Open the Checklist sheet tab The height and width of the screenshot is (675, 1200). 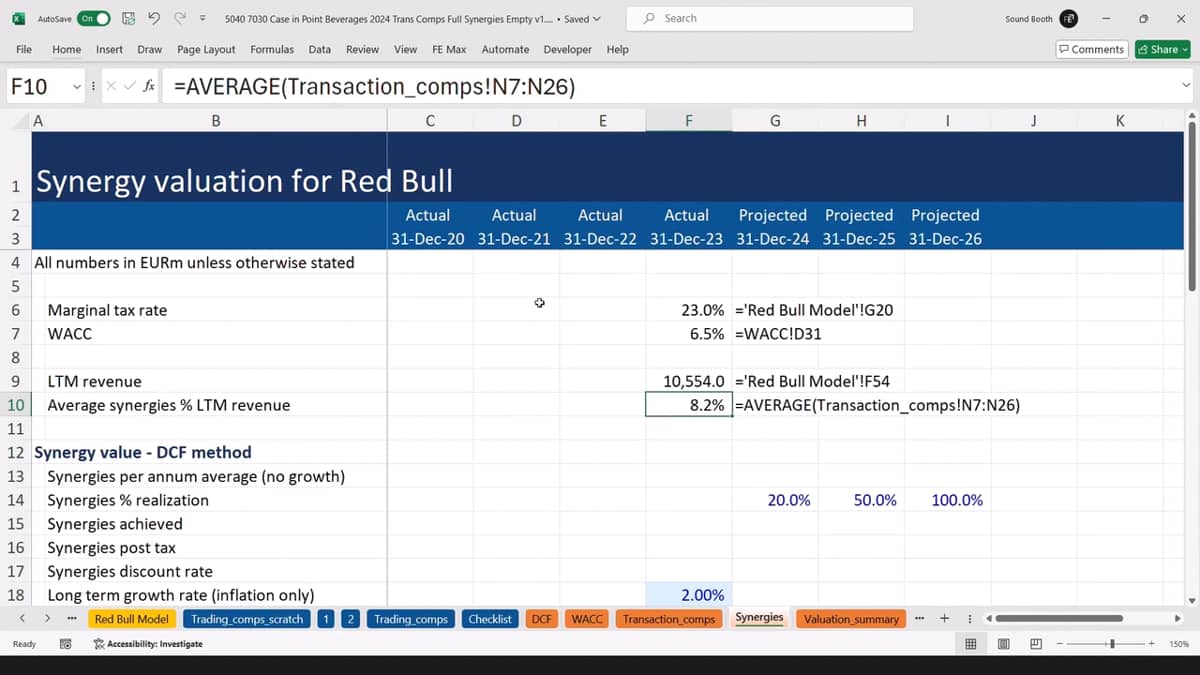490,619
